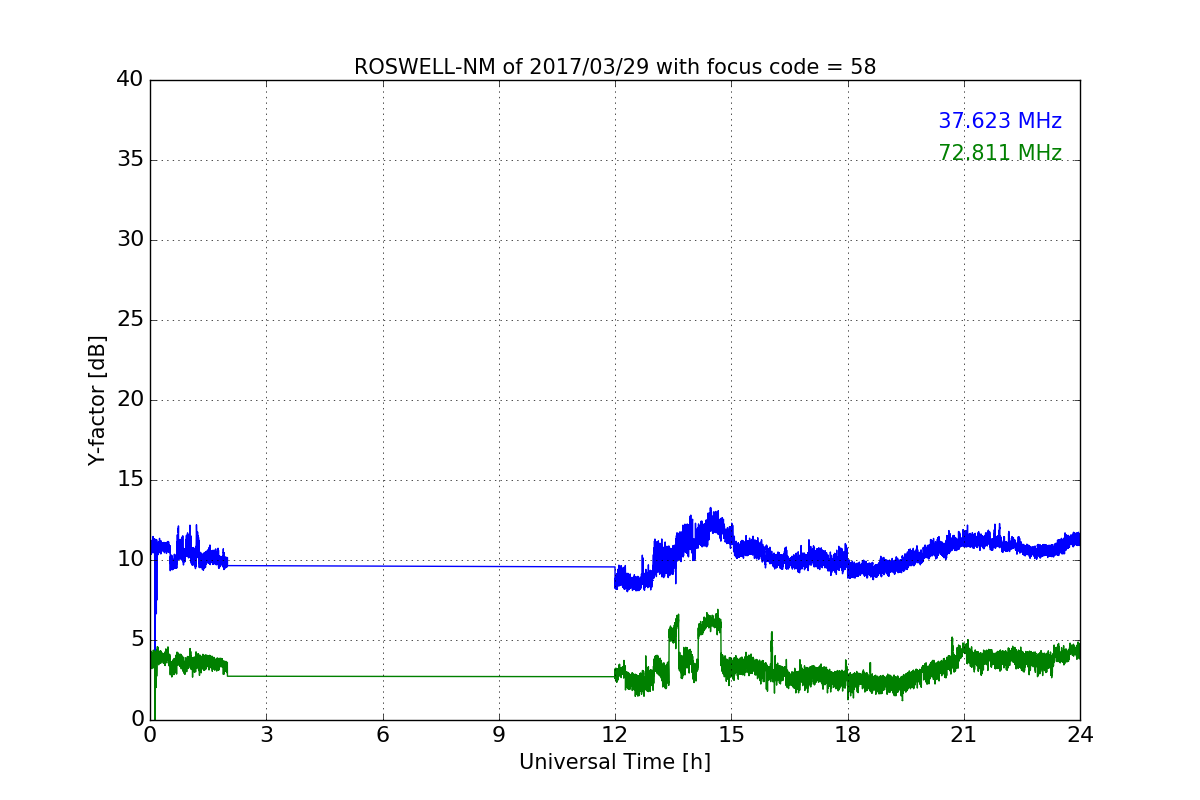1200x800 pixels.
Task: Click x-axis tick label 24
Action: (x=1080, y=735)
